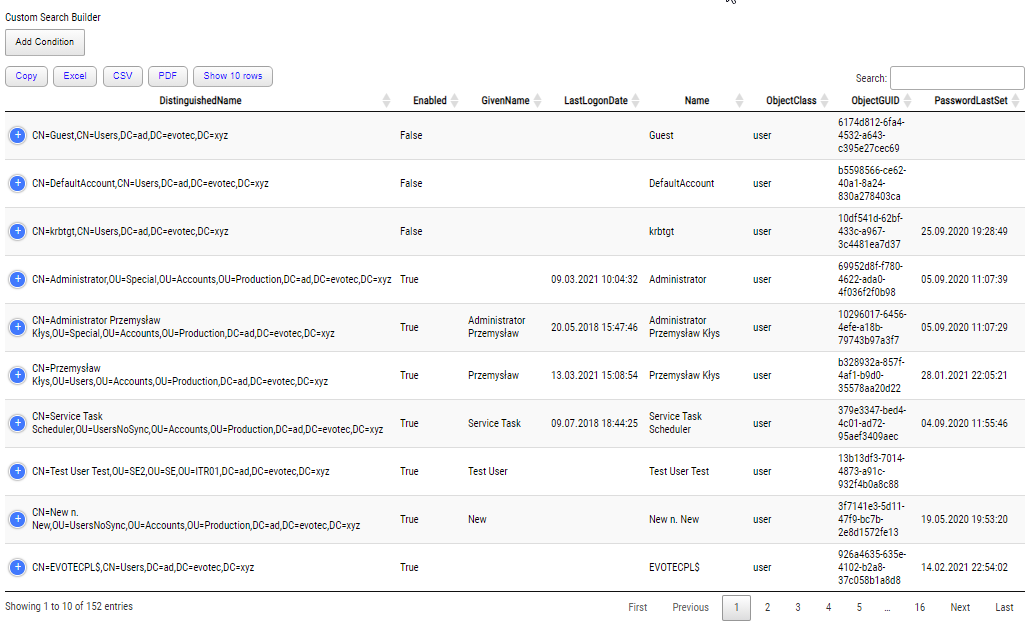
Task: Click the Next pagination link
Action: coord(959,607)
